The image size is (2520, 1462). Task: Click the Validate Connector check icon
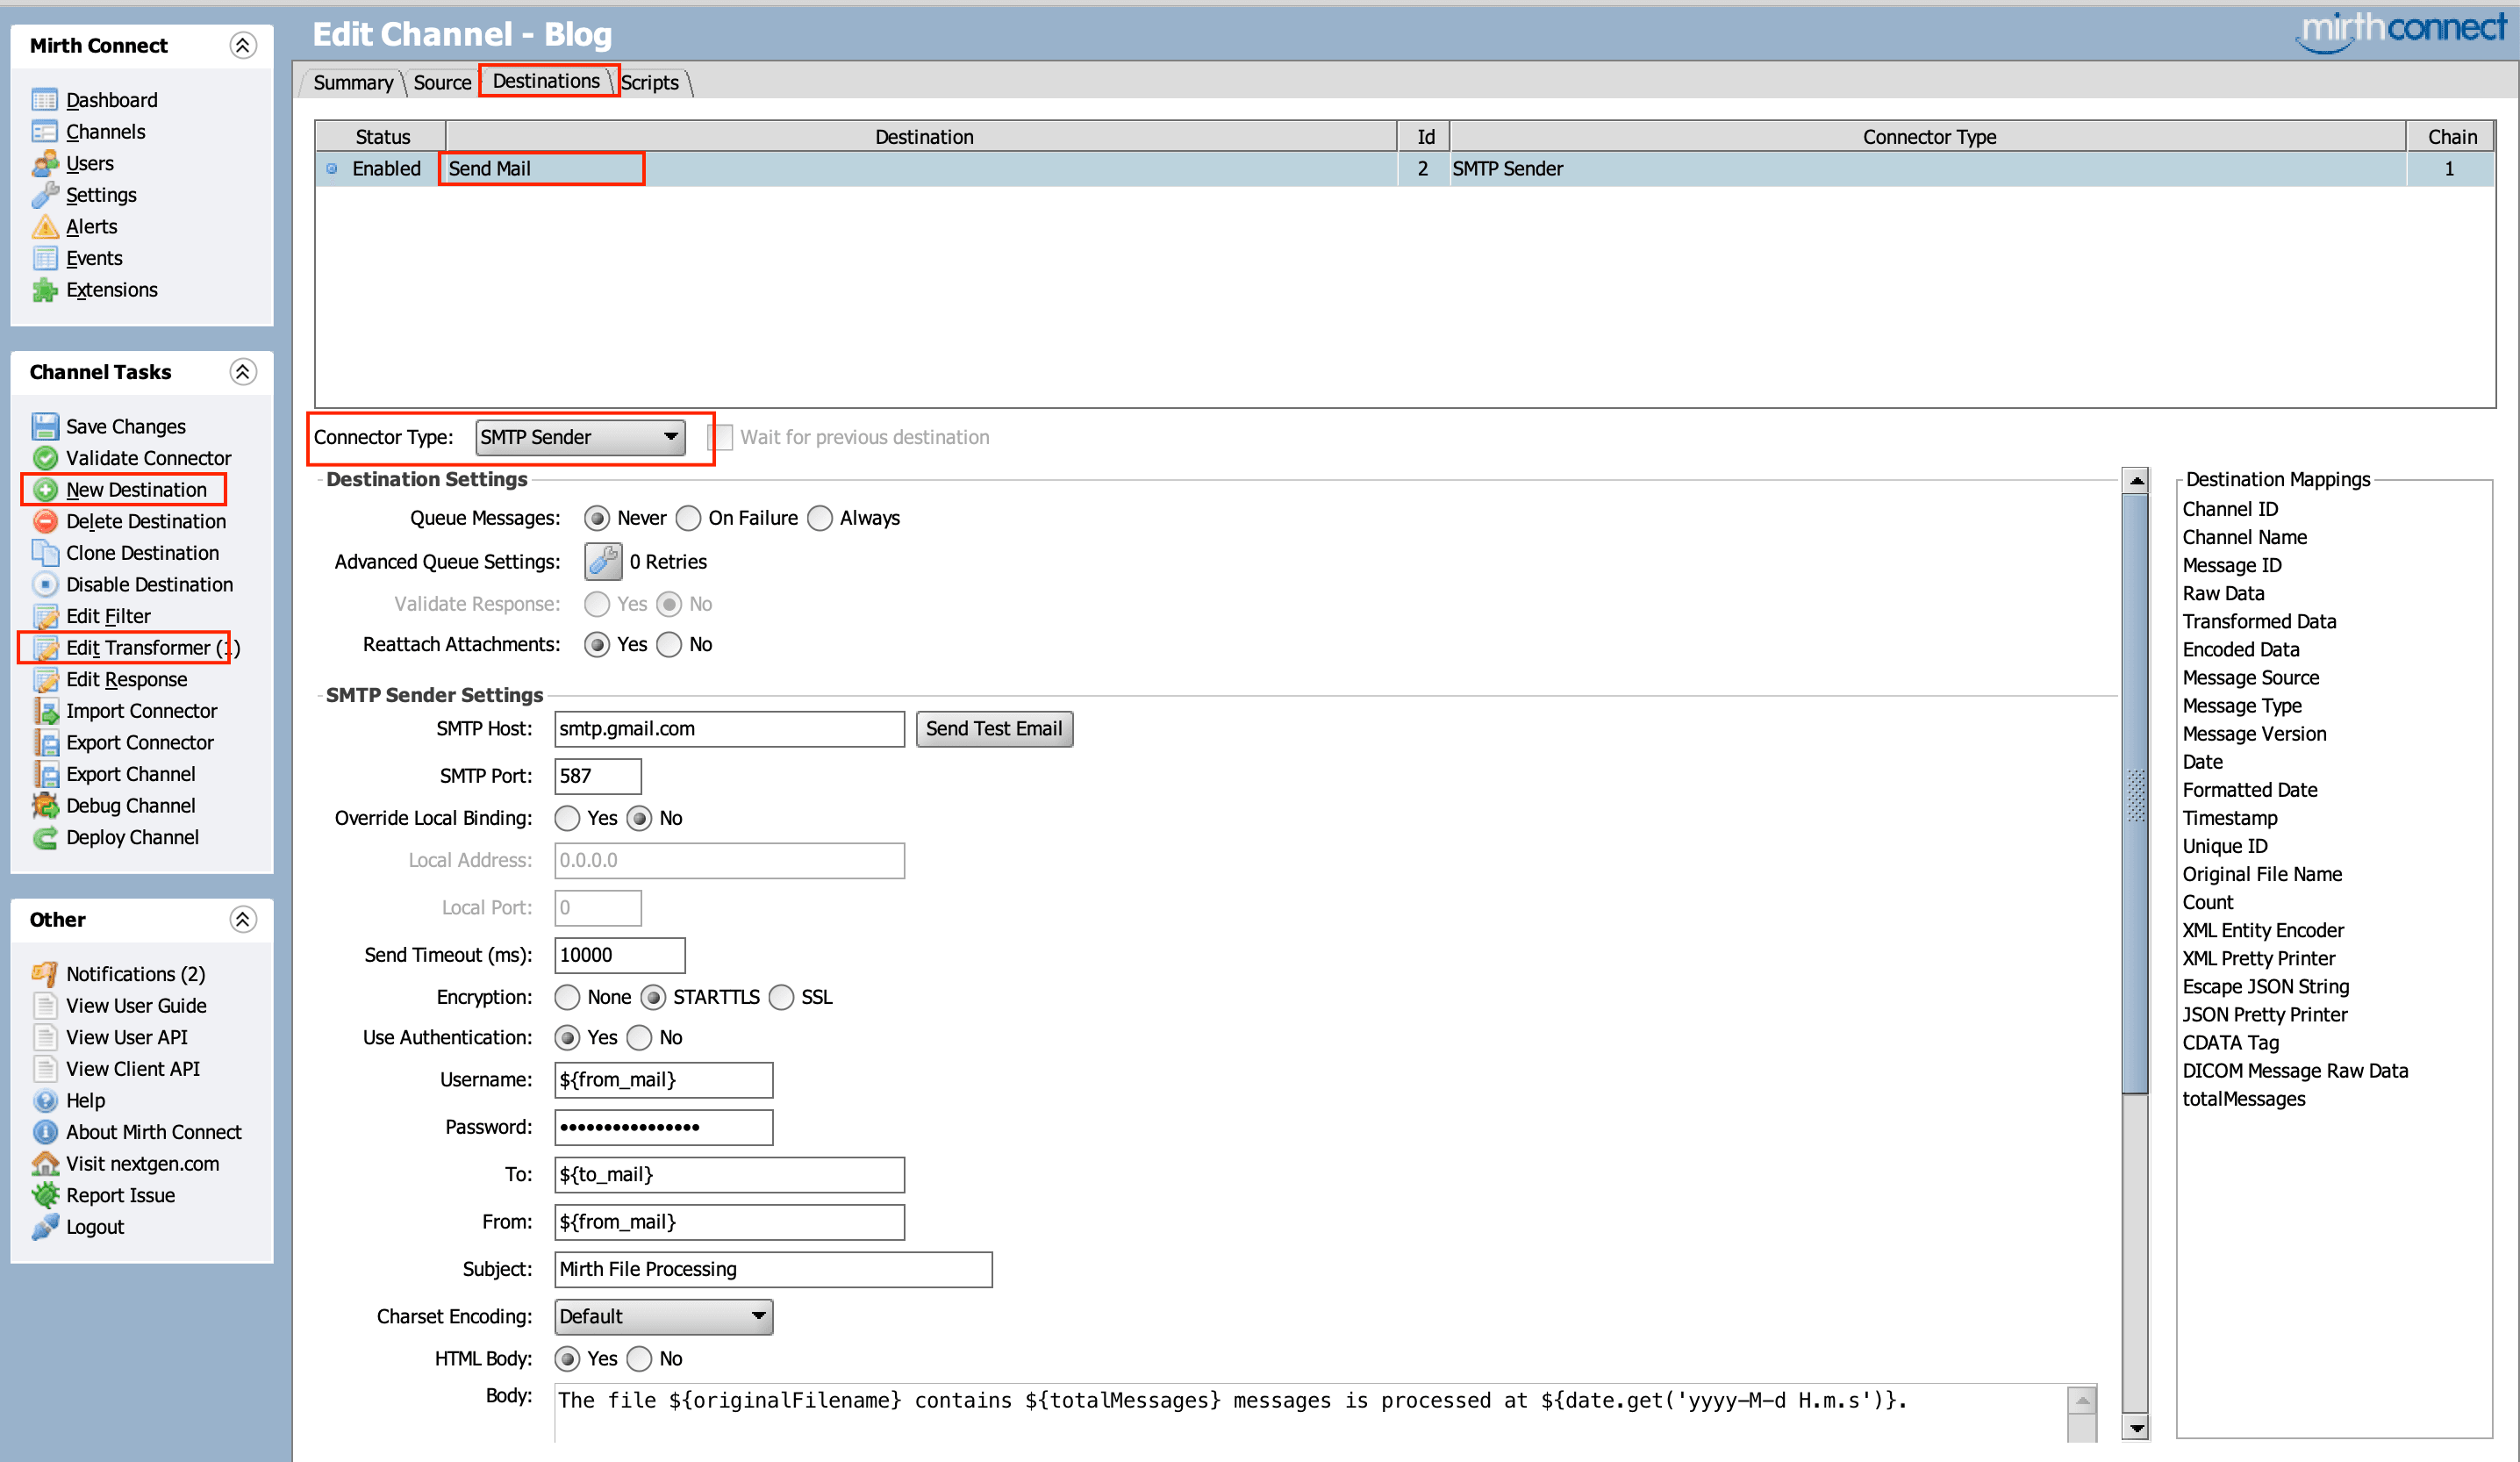coord(45,458)
